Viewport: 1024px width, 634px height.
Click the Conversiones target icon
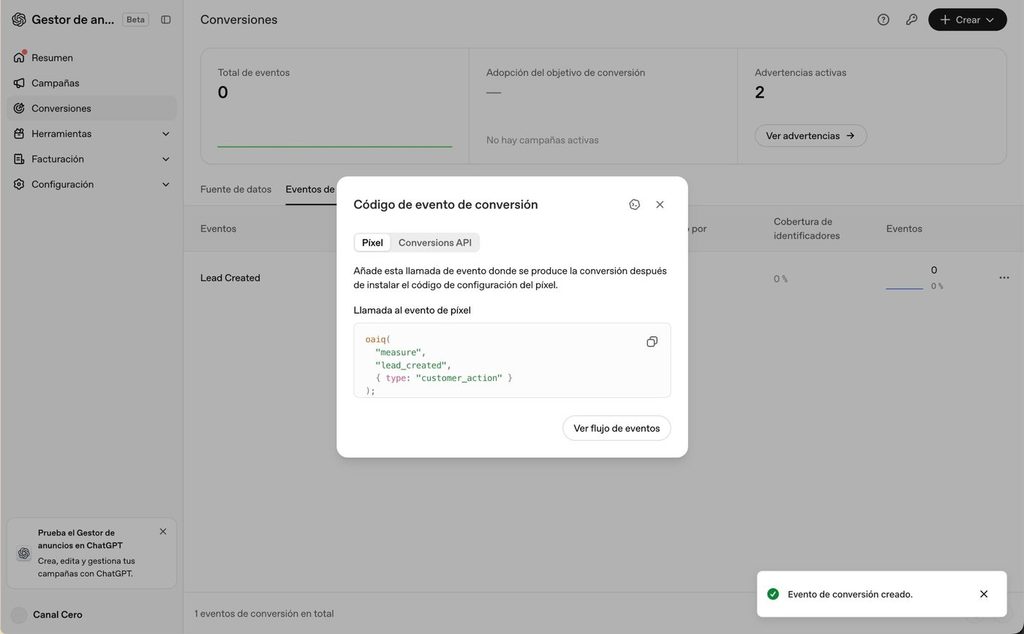[19, 108]
